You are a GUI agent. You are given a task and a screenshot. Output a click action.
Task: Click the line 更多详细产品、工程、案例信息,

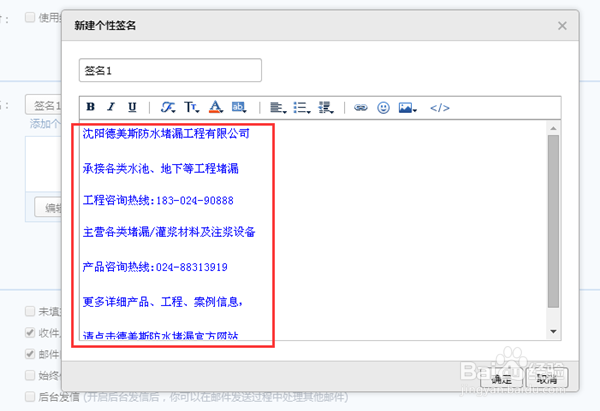(163, 302)
